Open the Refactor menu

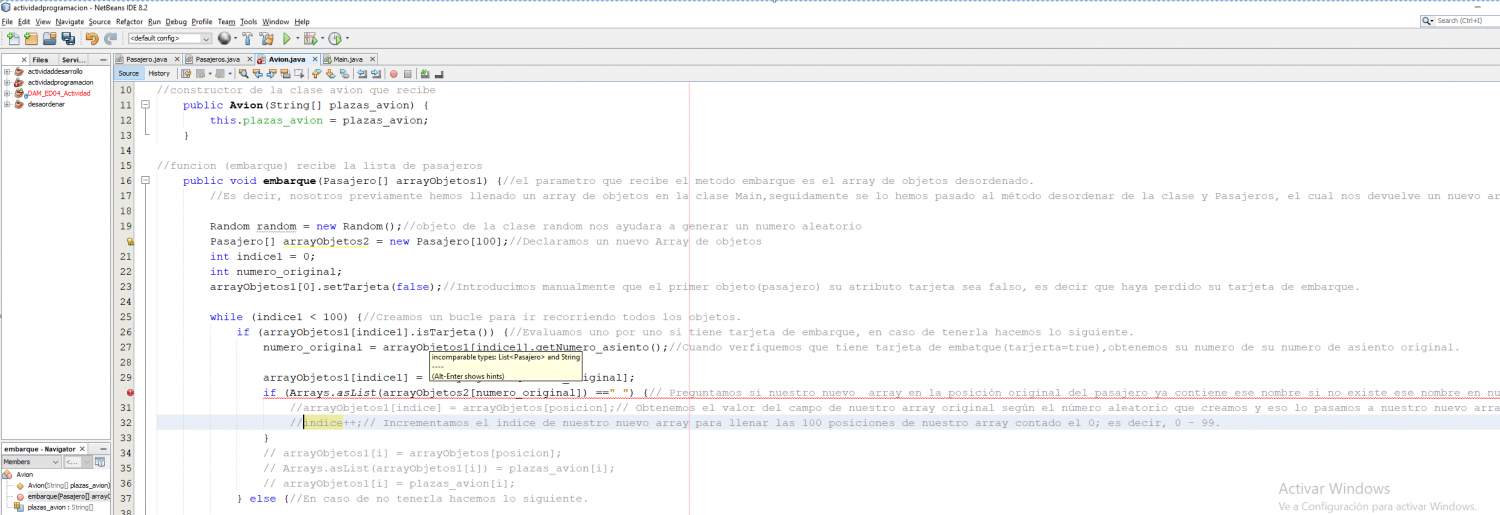(129, 21)
